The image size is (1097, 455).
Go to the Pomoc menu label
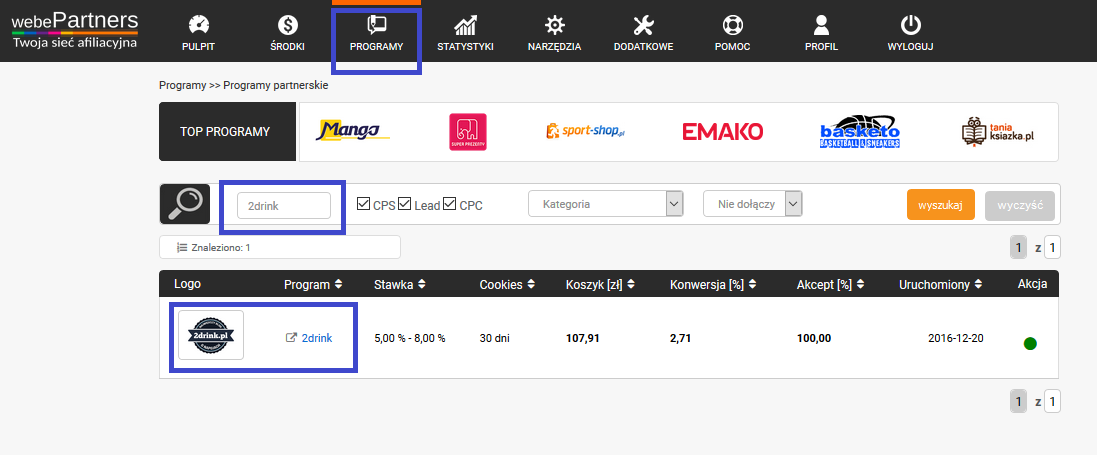tap(732, 48)
